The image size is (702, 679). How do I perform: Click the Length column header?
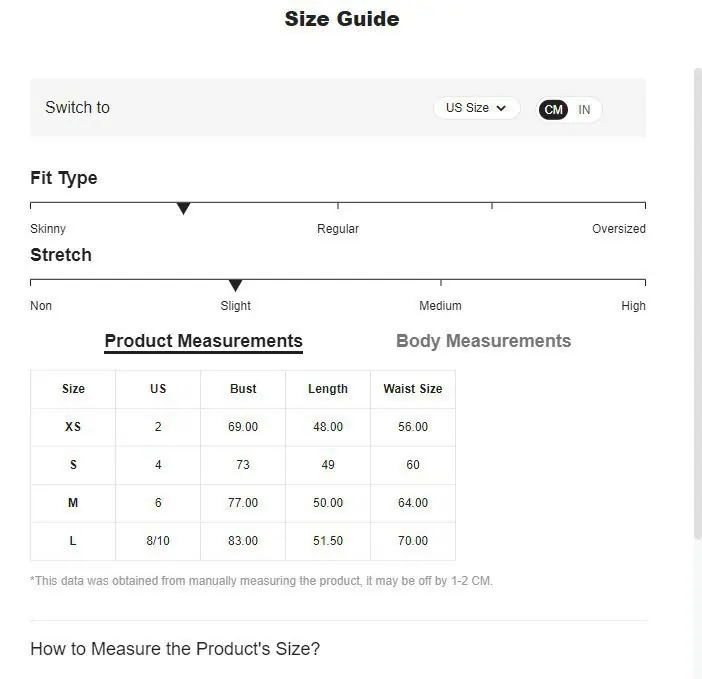(x=328, y=389)
